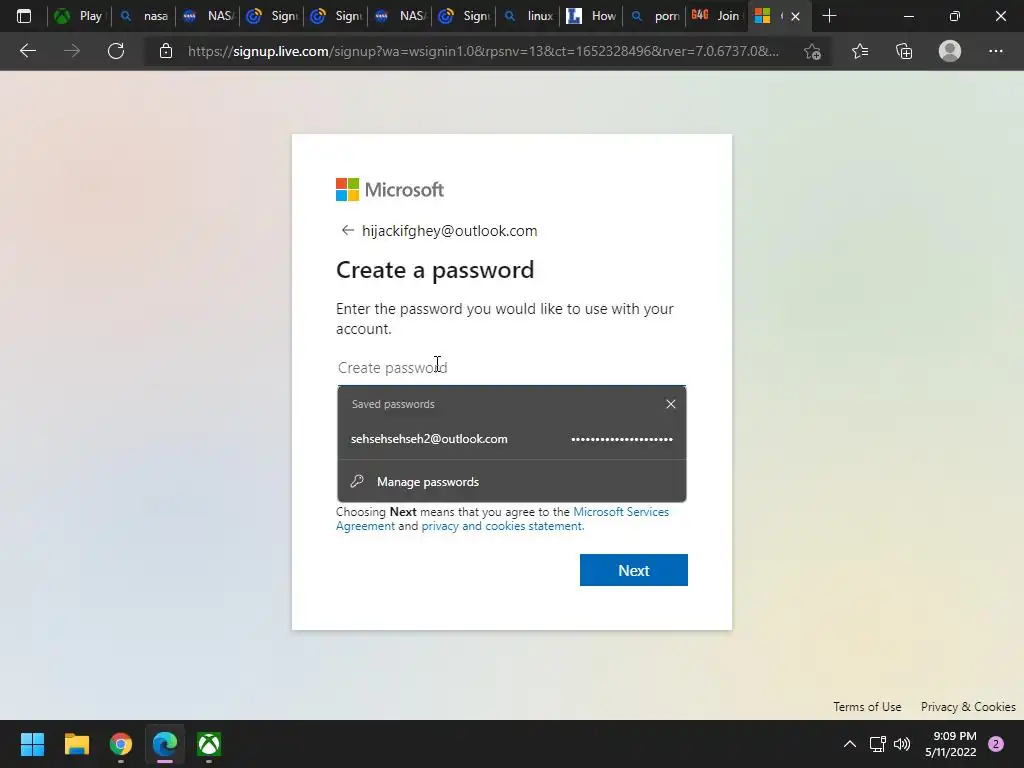The image size is (1024, 768).
Task: Open the Collections icon
Action: tap(904, 51)
